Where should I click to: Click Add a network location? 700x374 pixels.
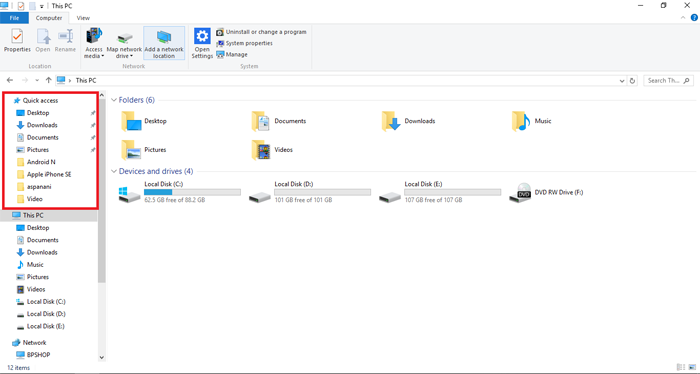[x=164, y=43]
